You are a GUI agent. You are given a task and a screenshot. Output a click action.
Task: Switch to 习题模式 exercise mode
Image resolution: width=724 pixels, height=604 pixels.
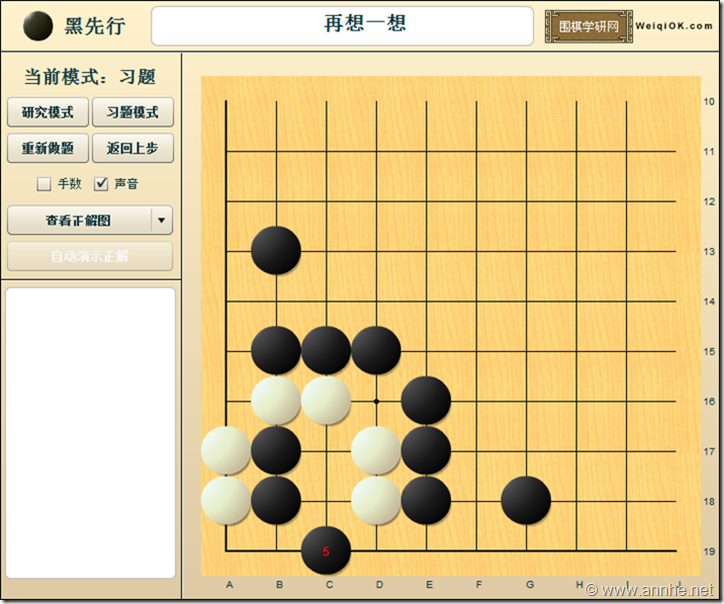(x=133, y=112)
